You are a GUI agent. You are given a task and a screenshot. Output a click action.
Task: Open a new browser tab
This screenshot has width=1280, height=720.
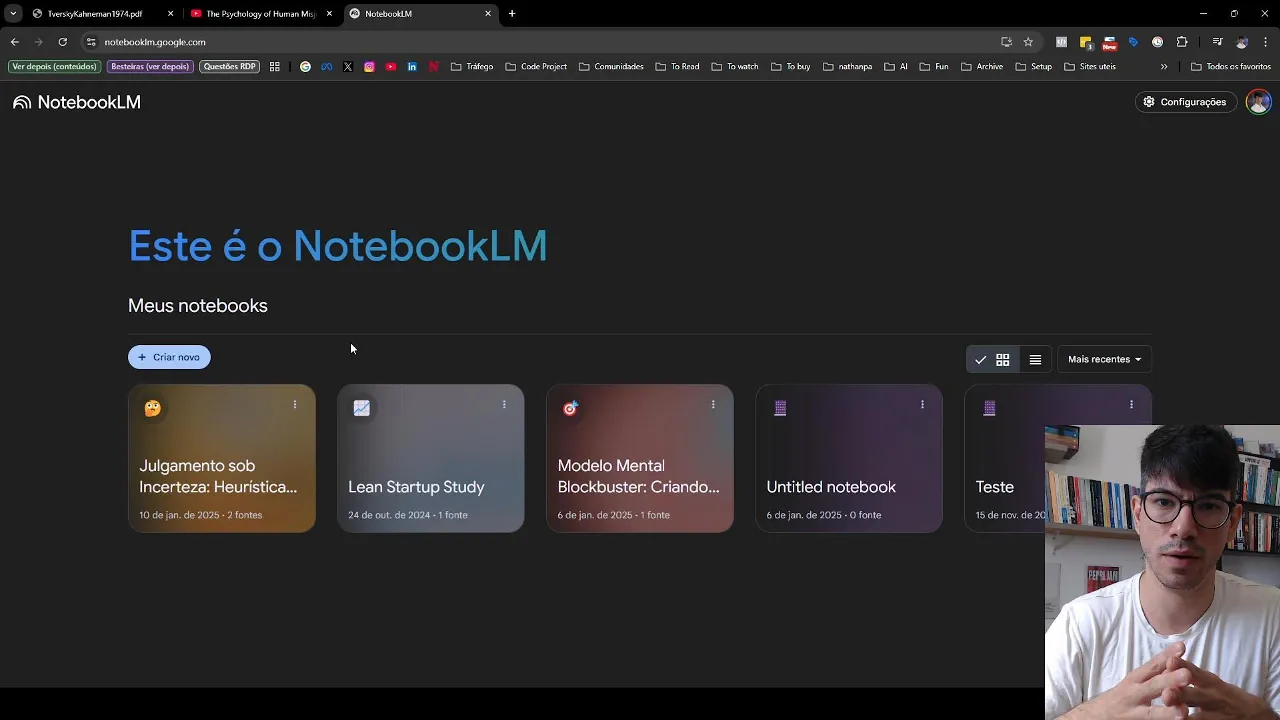click(512, 14)
